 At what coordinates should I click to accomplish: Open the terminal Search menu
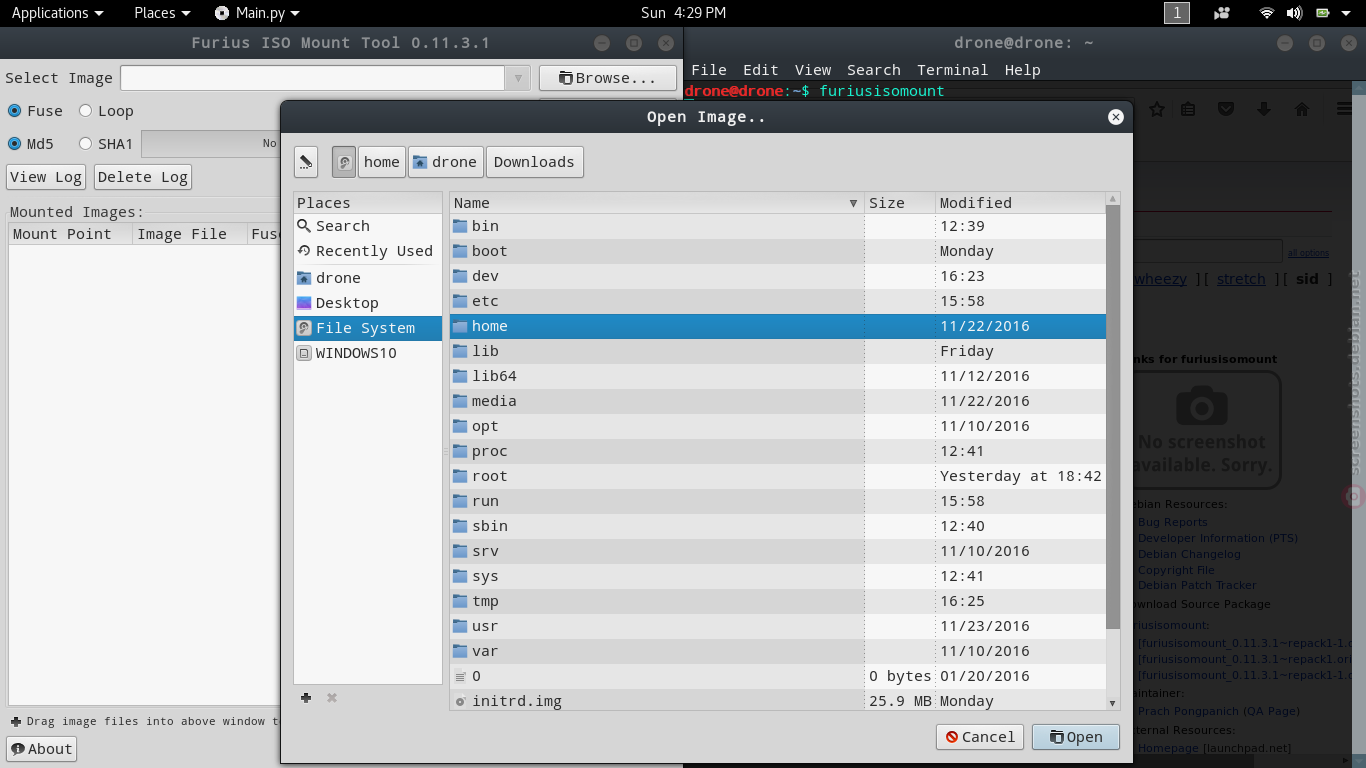pyautogui.click(x=874, y=70)
